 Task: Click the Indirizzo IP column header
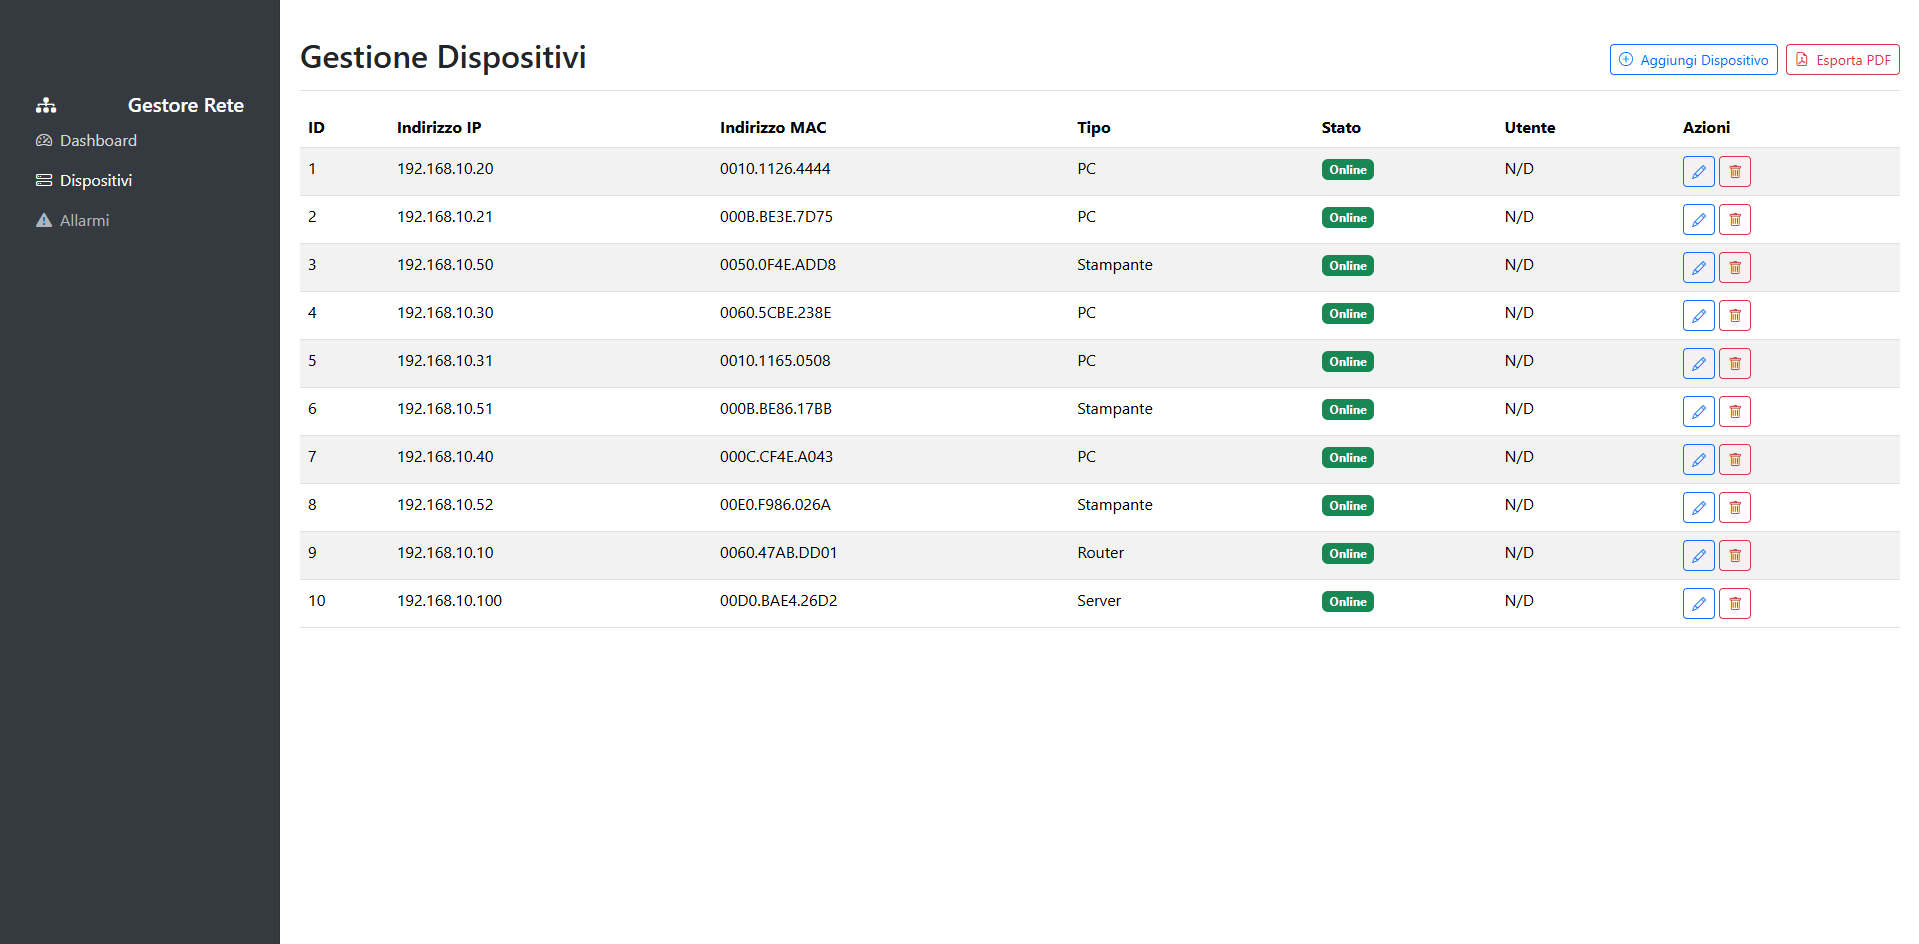point(439,128)
